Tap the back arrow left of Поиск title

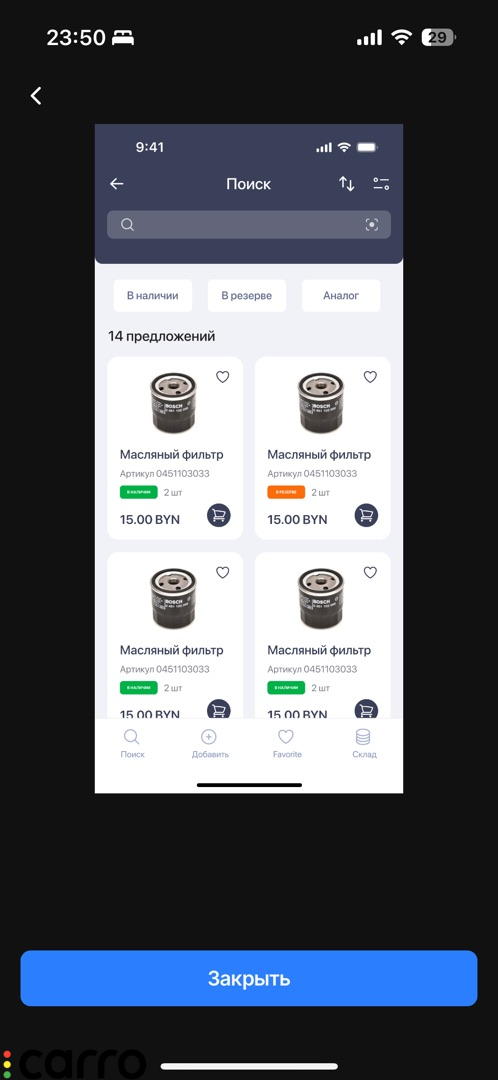(116, 184)
